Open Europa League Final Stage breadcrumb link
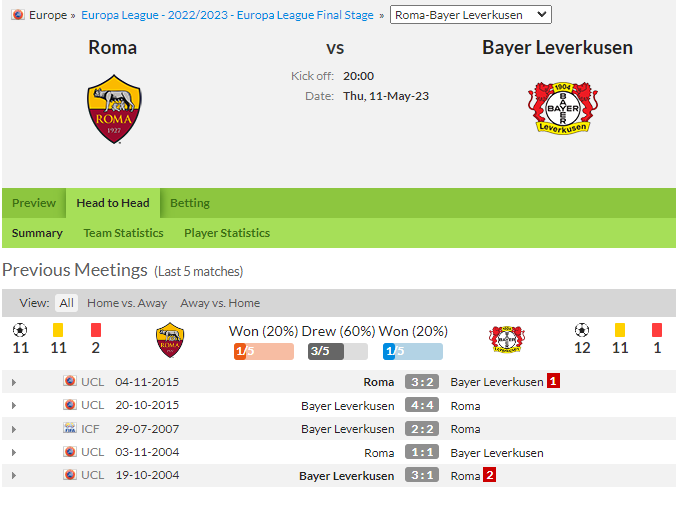Viewport: 678px width, 523px height. pos(227,15)
